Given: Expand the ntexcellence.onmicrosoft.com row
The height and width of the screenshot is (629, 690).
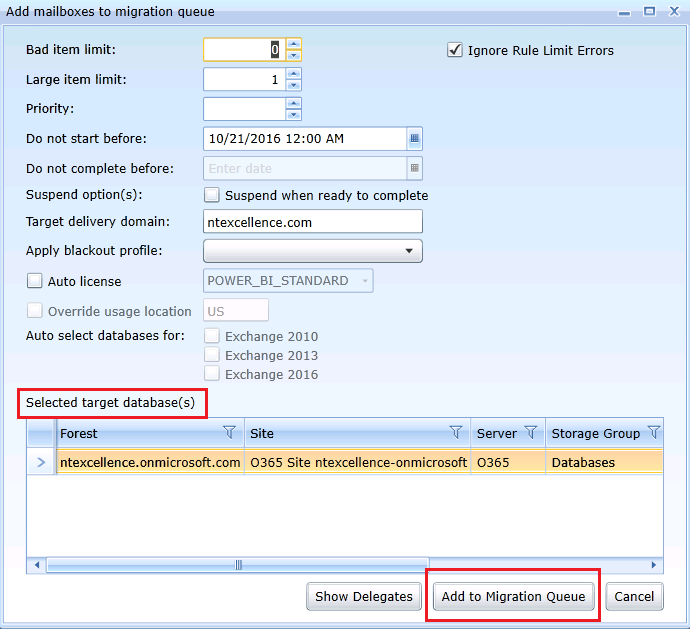Looking at the screenshot, I should (x=41, y=462).
